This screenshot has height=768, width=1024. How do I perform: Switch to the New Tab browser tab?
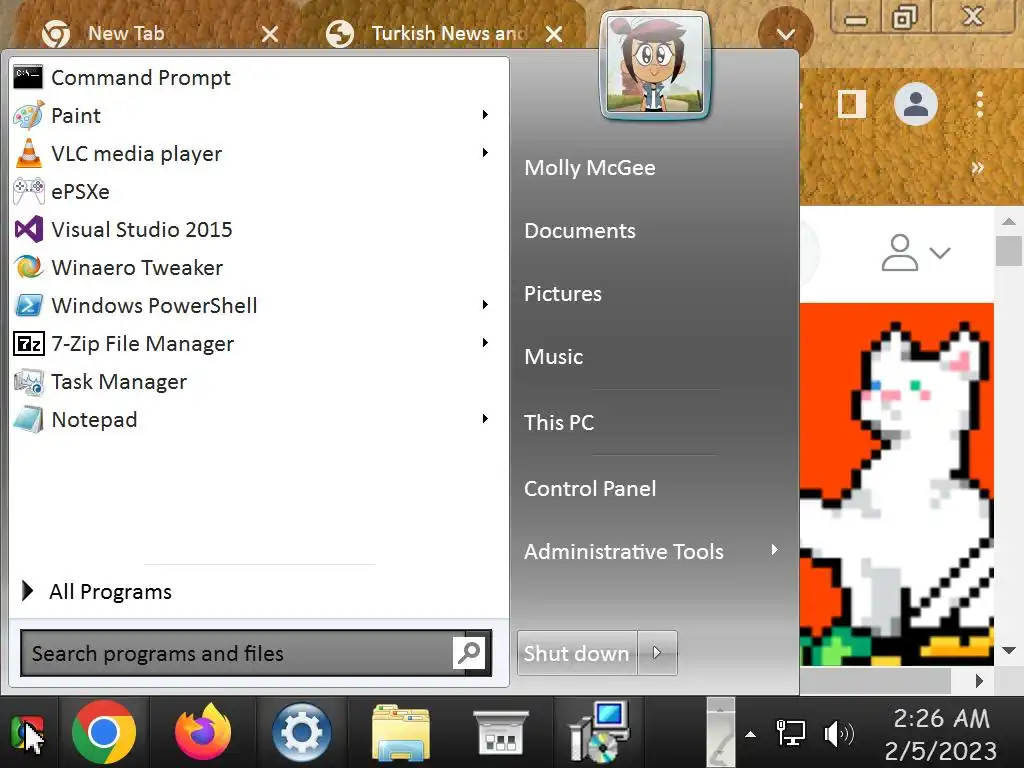pos(126,33)
